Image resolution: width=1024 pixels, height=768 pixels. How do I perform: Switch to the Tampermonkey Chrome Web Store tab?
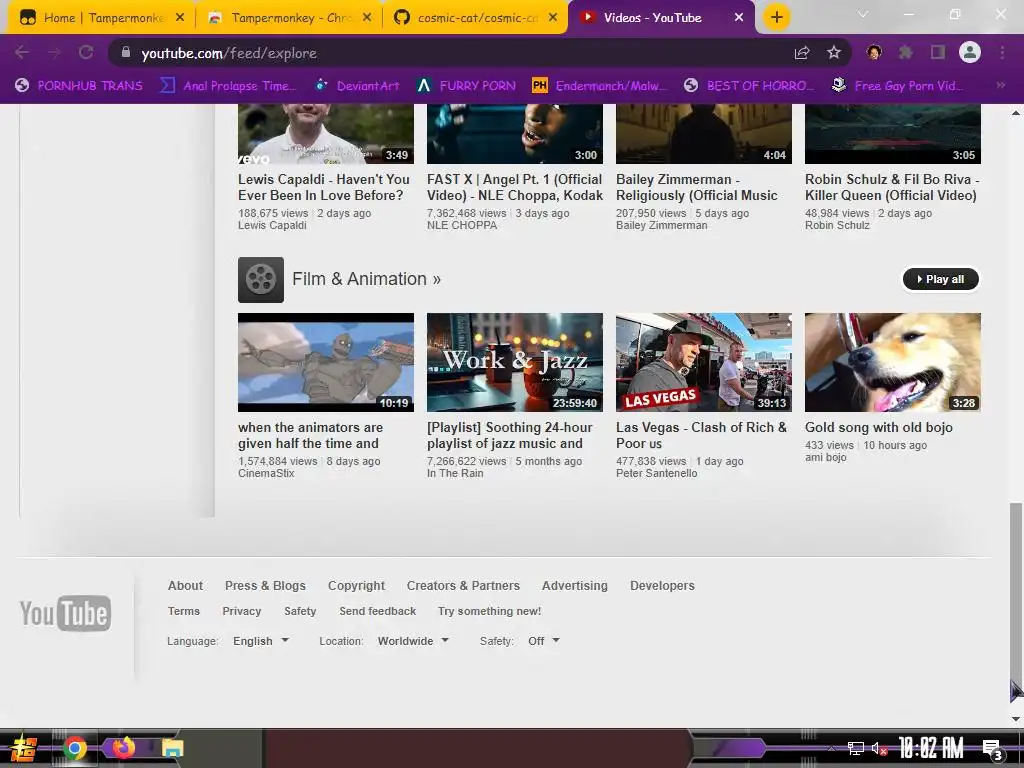tap(289, 18)
